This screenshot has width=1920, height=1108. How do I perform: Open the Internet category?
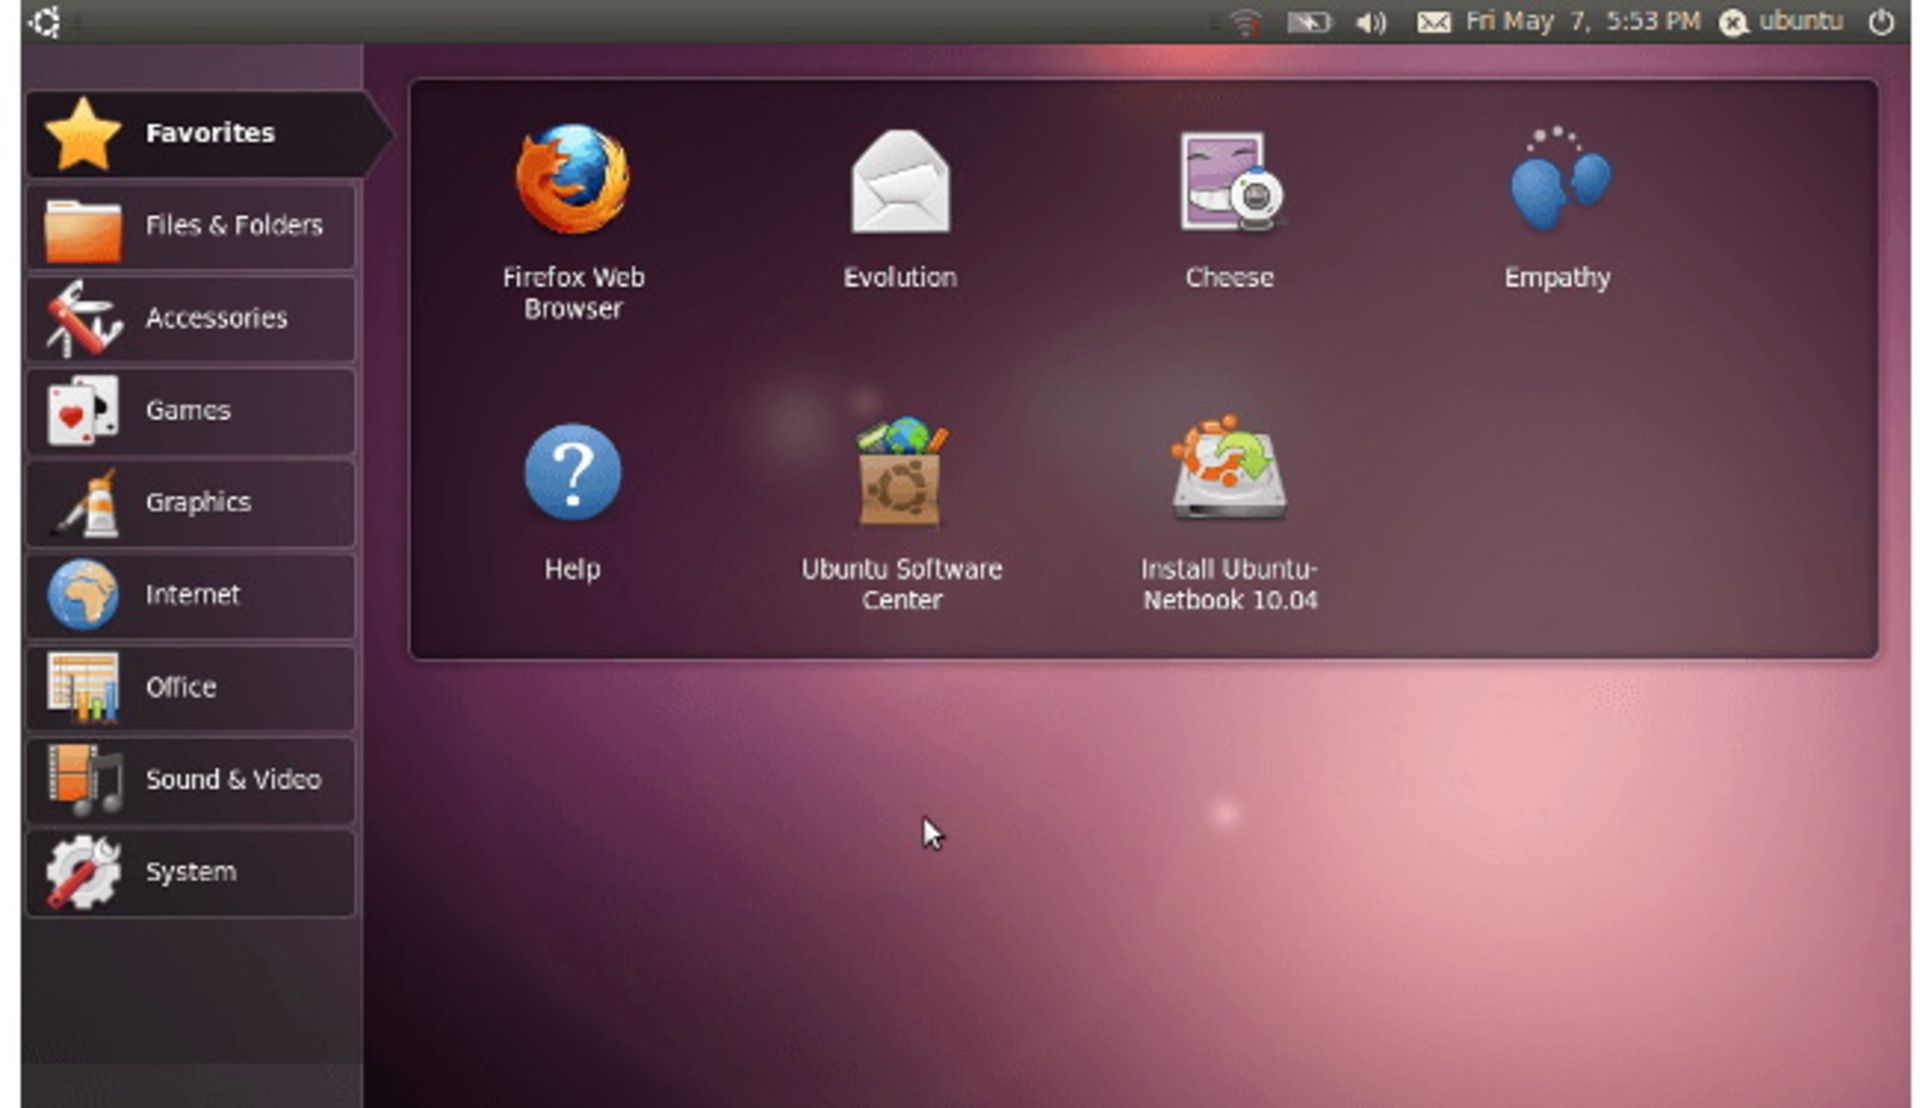coord(191,595)
